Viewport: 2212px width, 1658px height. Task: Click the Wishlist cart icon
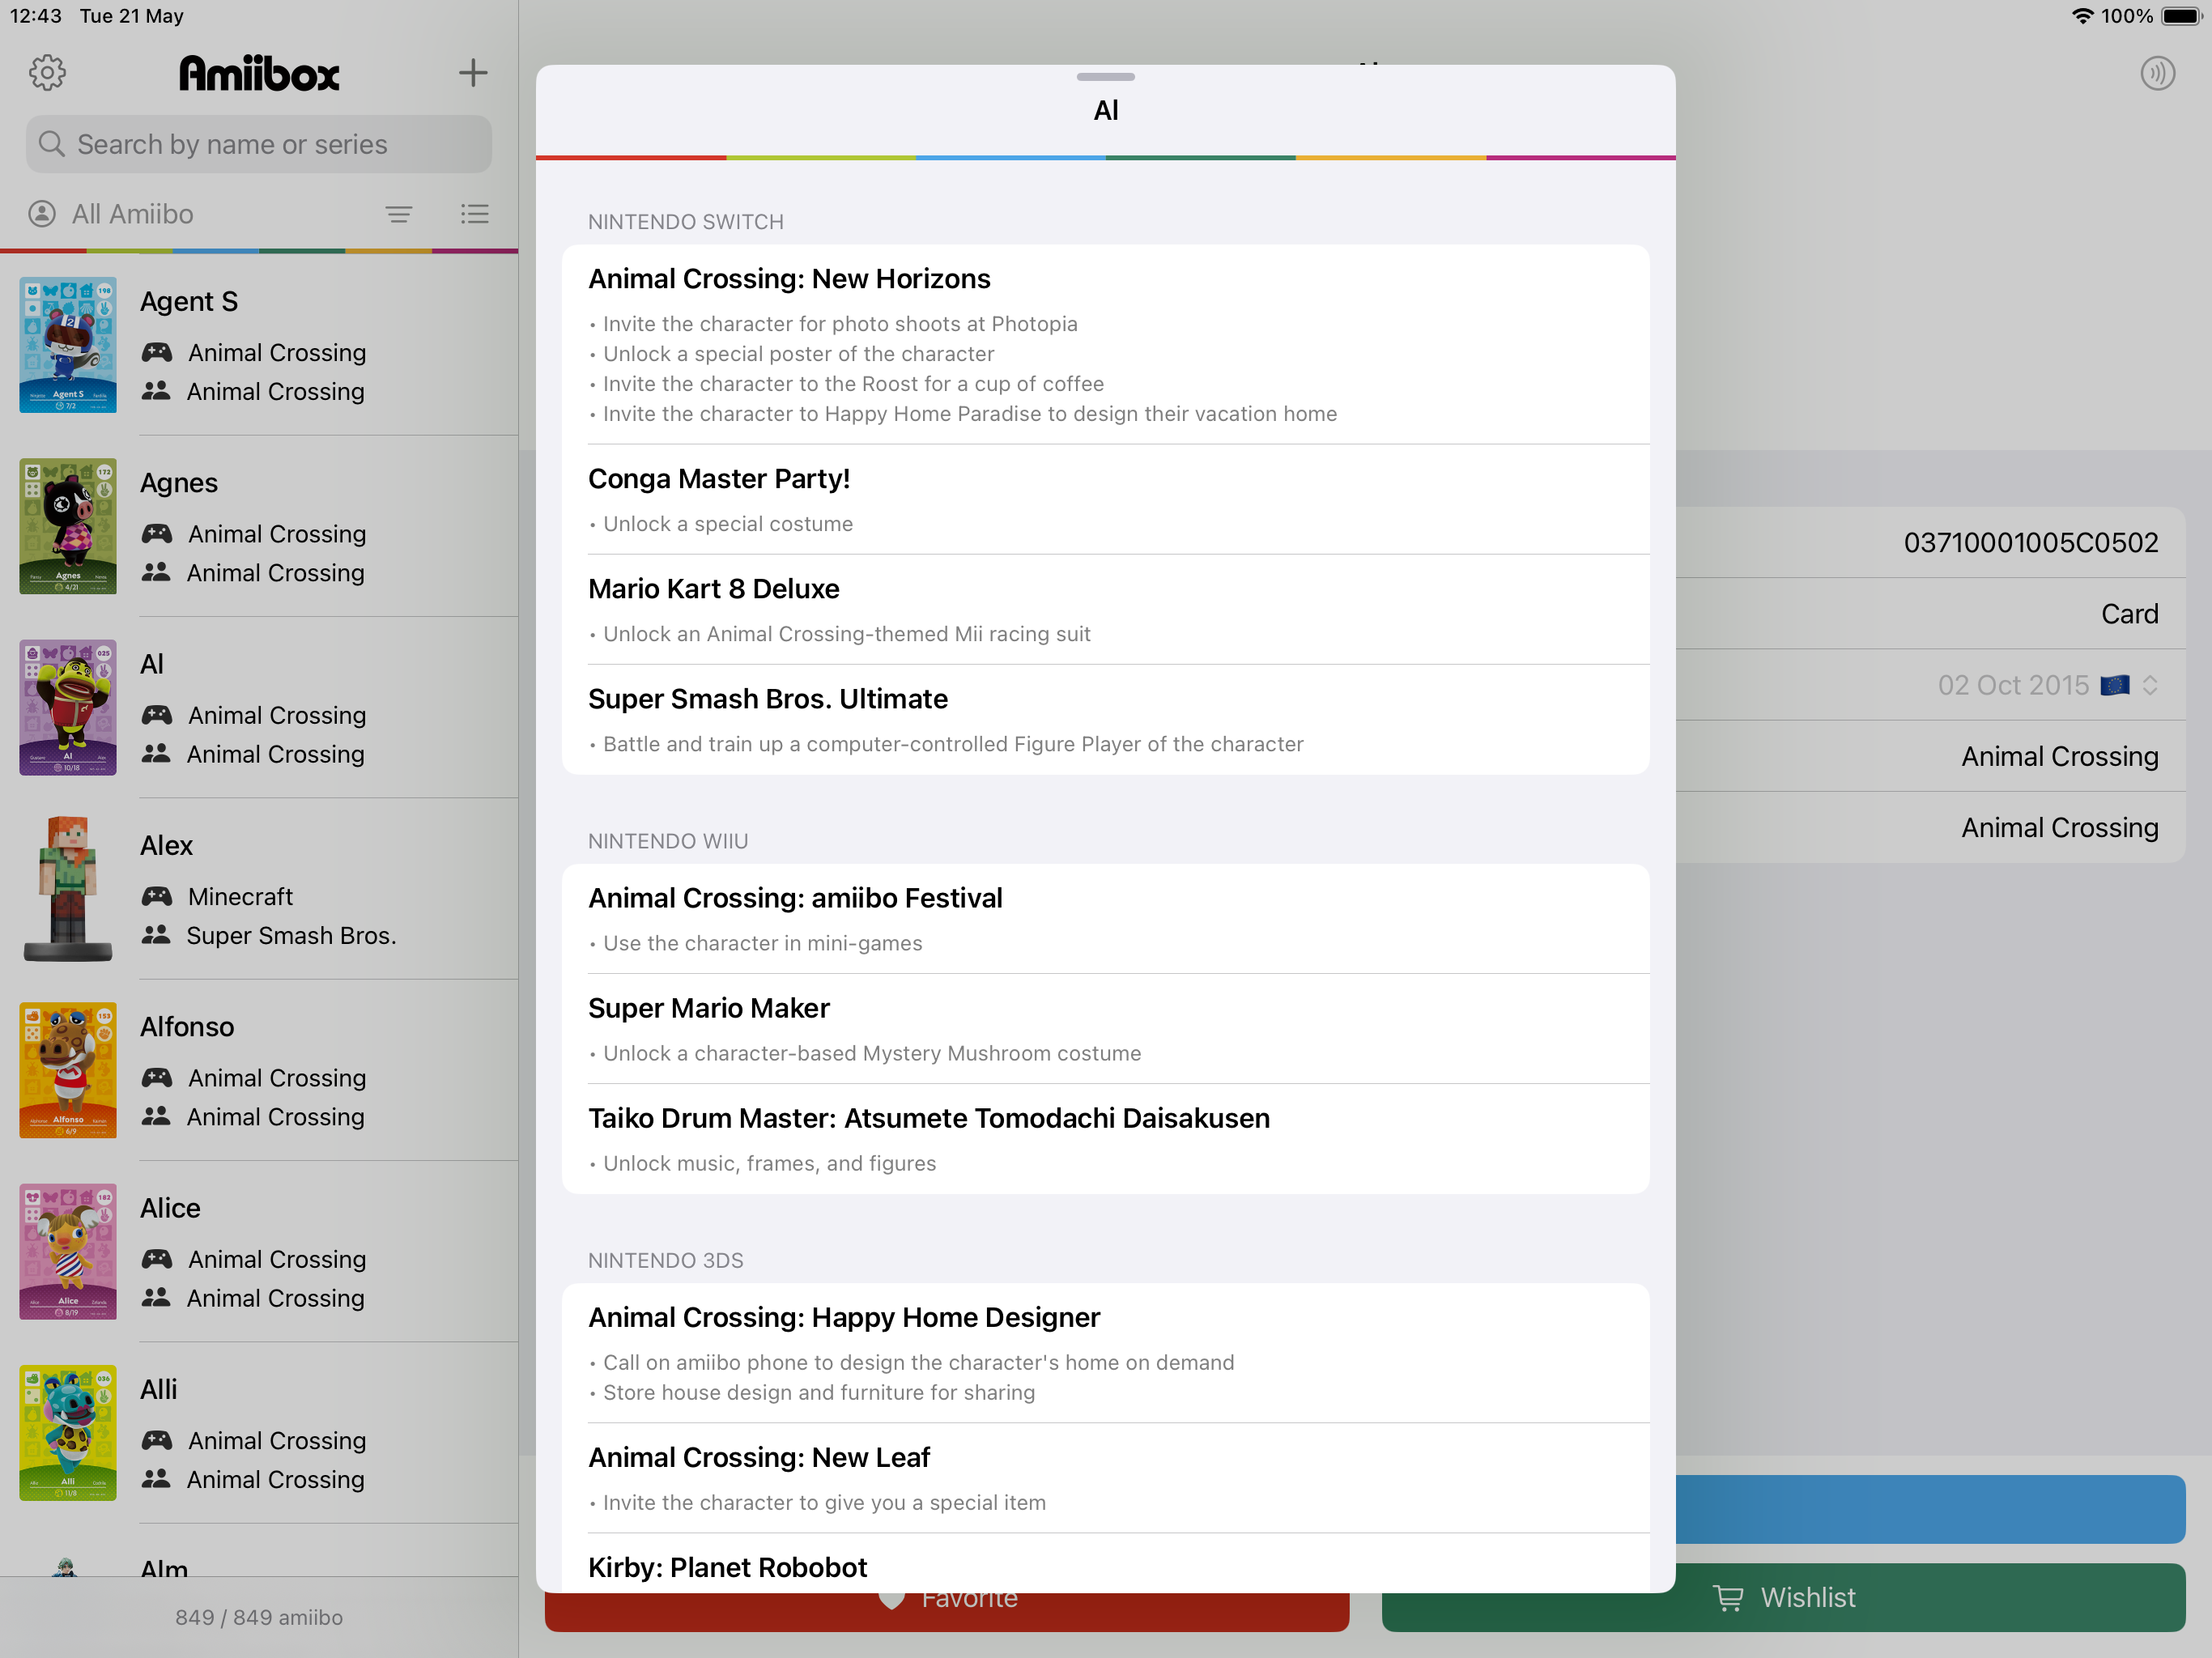point(1728,1597)
